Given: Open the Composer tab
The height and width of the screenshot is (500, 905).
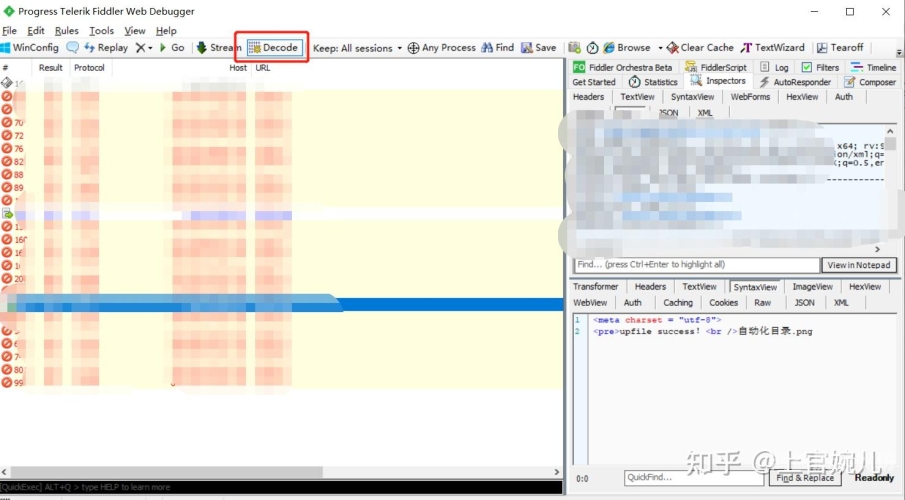Looking at the screenshot, I should pyautogui.click(x=870, y=82).
